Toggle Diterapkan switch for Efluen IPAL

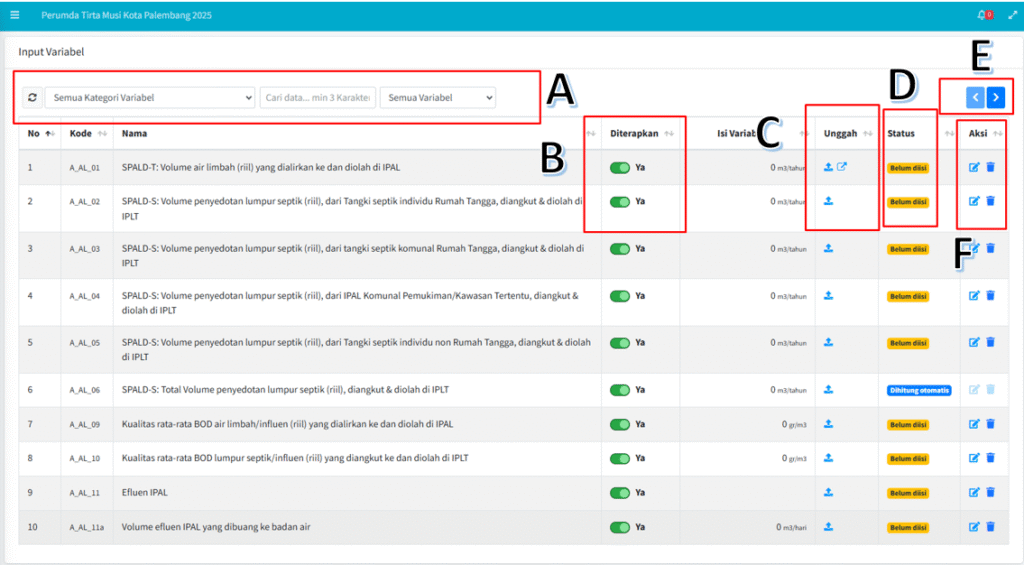(x=620, y=492)
